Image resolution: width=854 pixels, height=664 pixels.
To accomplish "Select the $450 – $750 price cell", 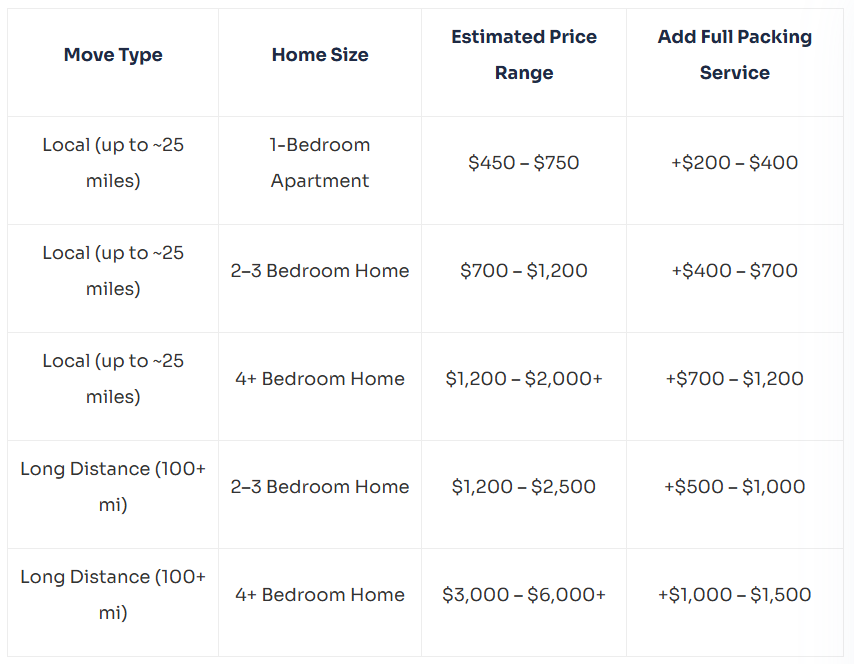I will pyautogui.click(x=523, y=163).
